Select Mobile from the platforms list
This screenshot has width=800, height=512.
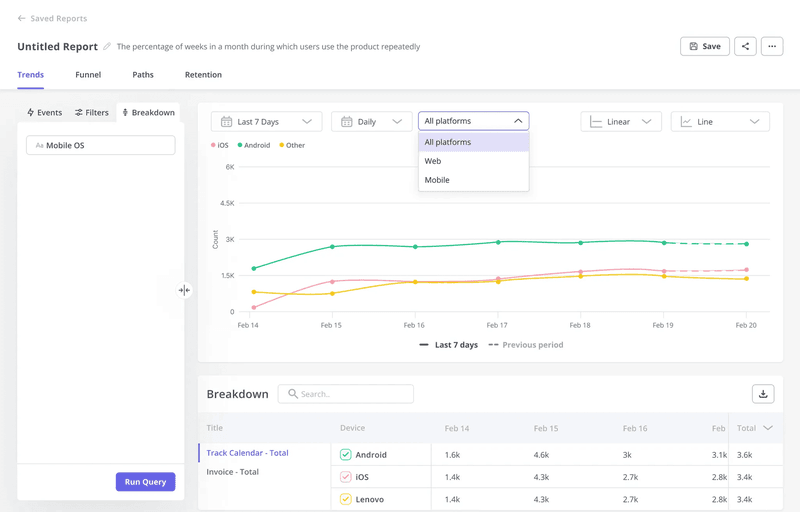click(x=437, y=180)
